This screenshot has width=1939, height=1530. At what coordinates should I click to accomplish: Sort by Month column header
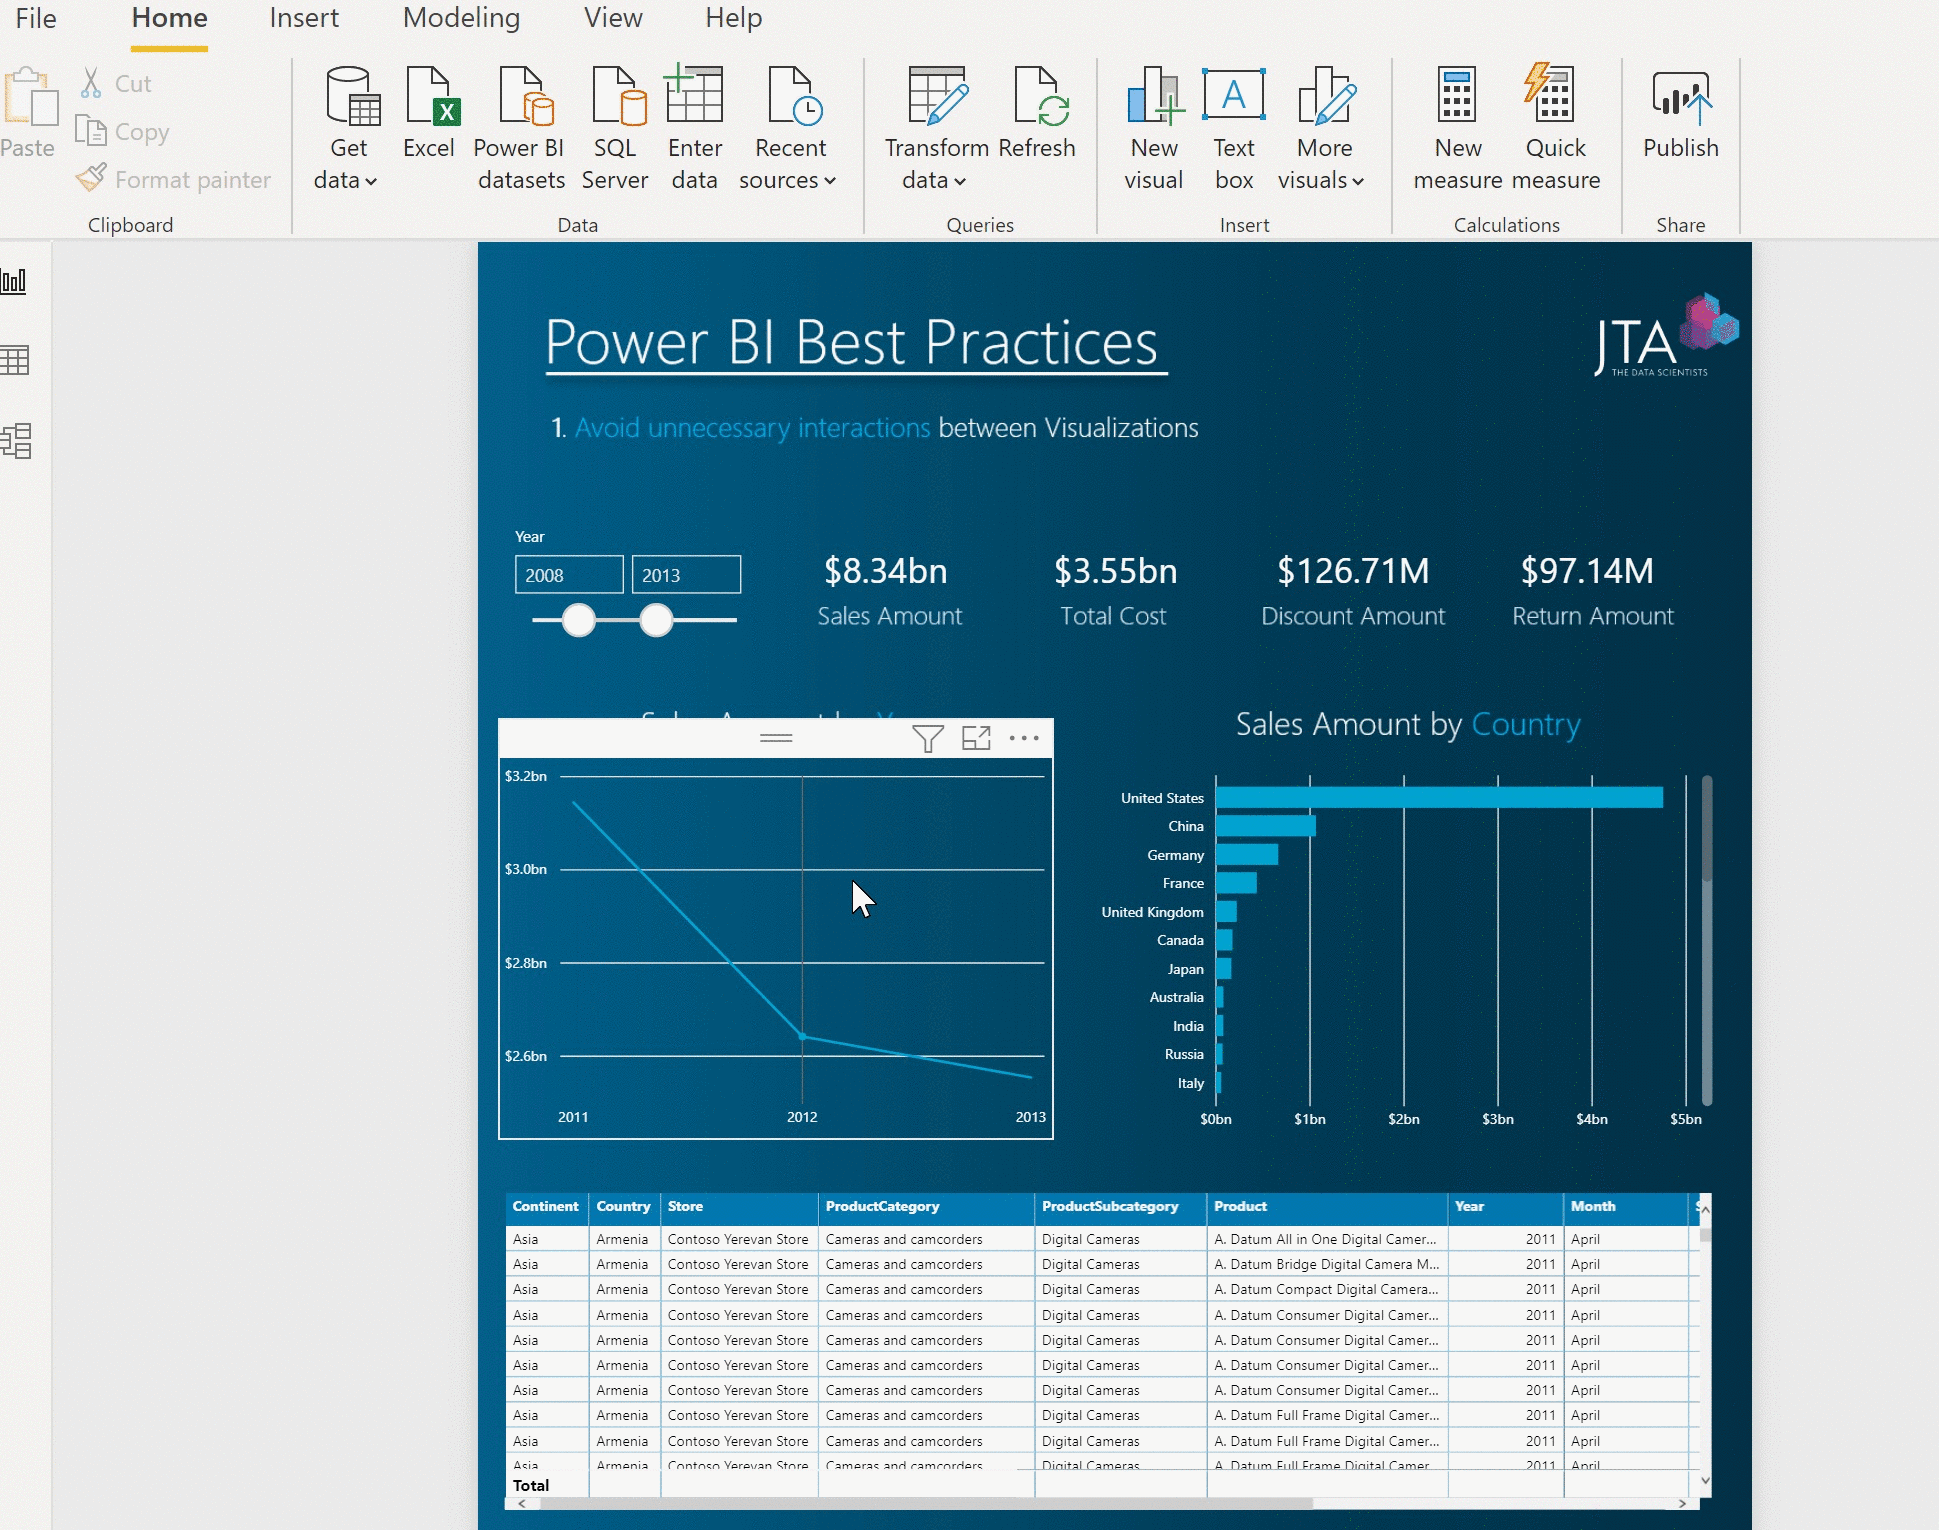point(1625,1207)
